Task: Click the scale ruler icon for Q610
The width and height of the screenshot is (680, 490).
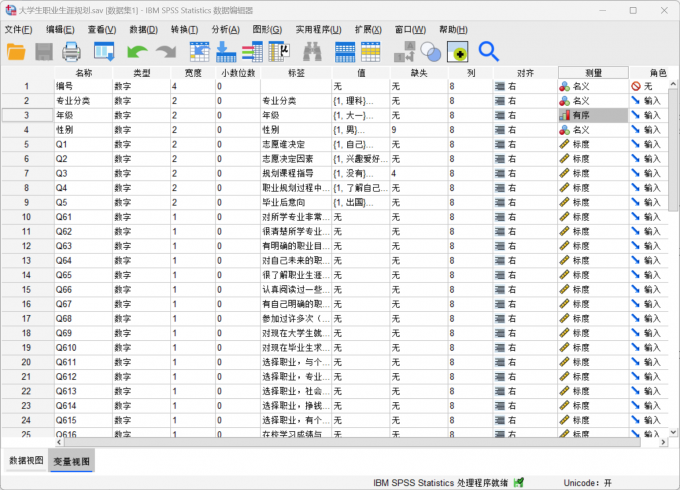Action: [564, 348]
